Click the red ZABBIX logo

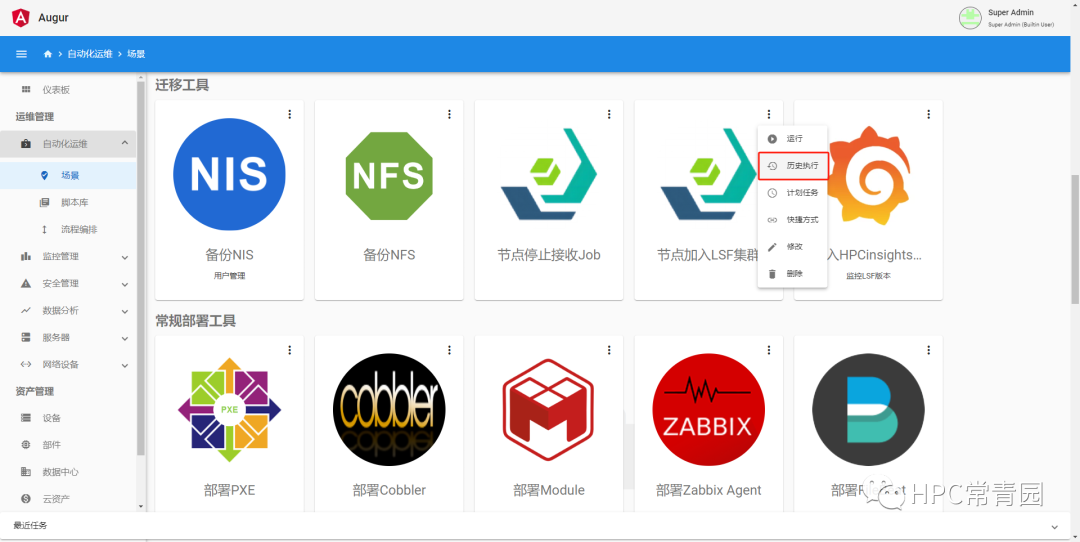tap(709, 410)
